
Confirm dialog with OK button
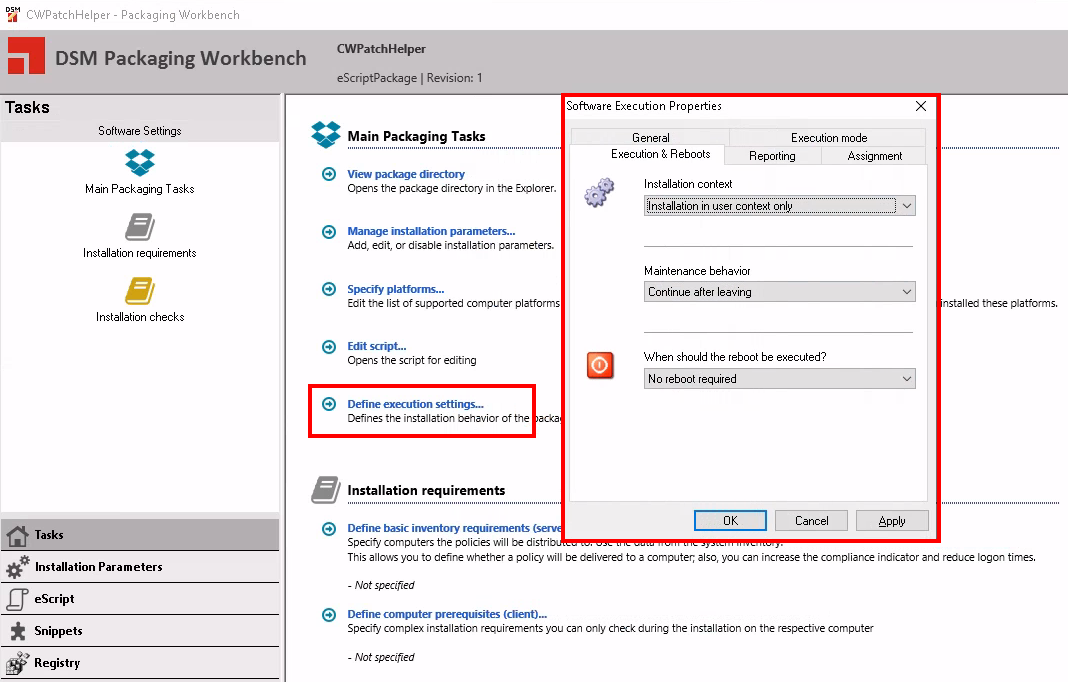(730, 521)
